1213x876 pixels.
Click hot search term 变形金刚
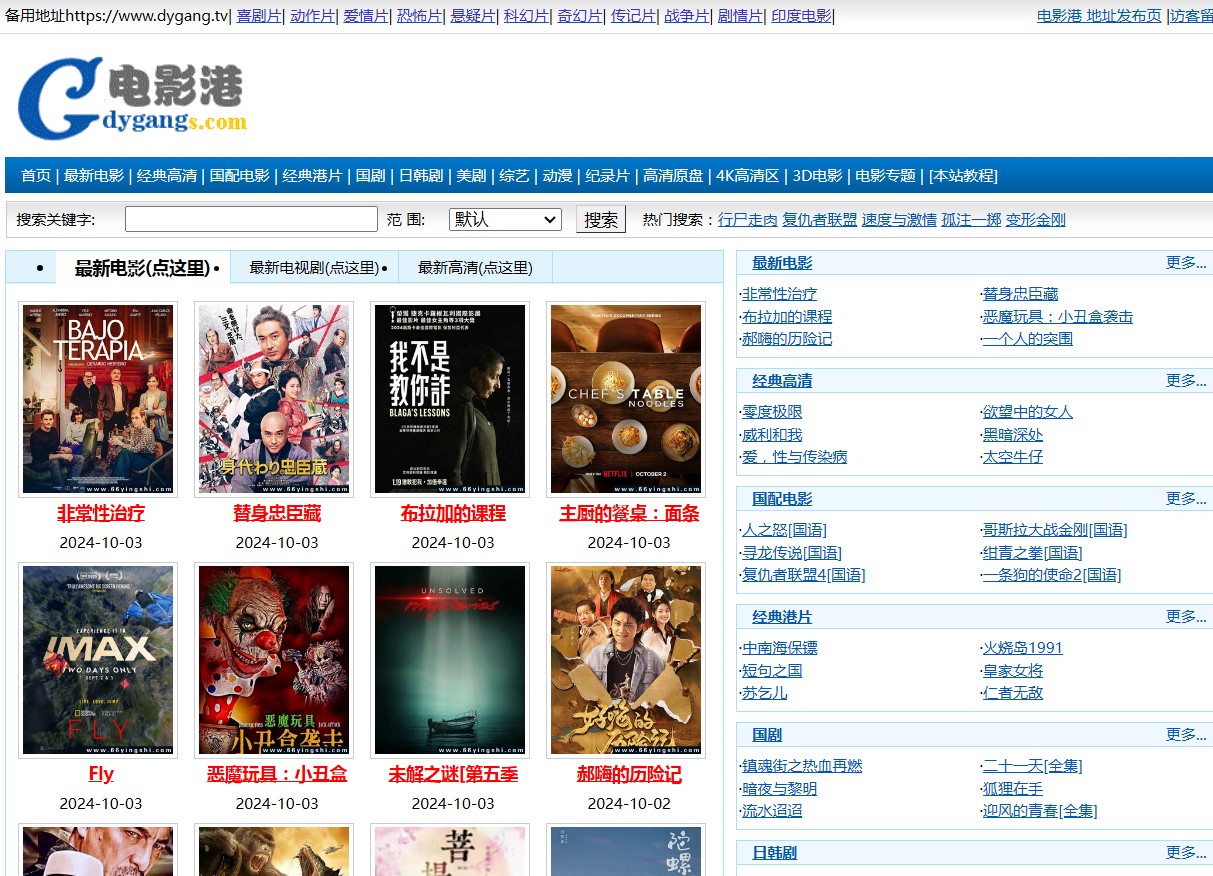[x=1036, y=220]
